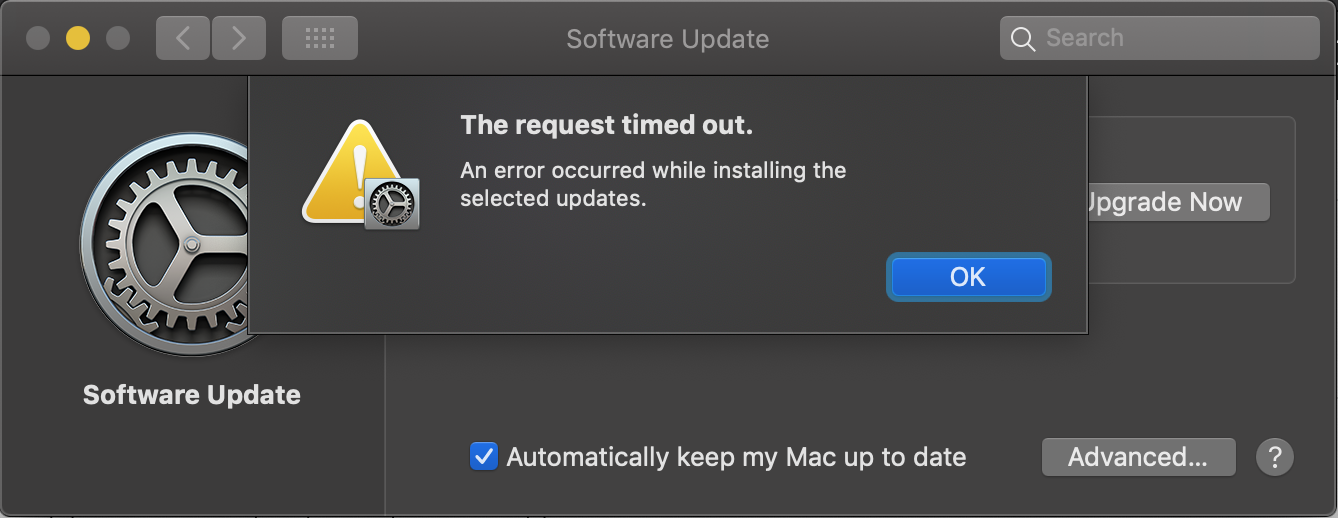
Task: Show all preferences with grid button
Action: [319, 39]
